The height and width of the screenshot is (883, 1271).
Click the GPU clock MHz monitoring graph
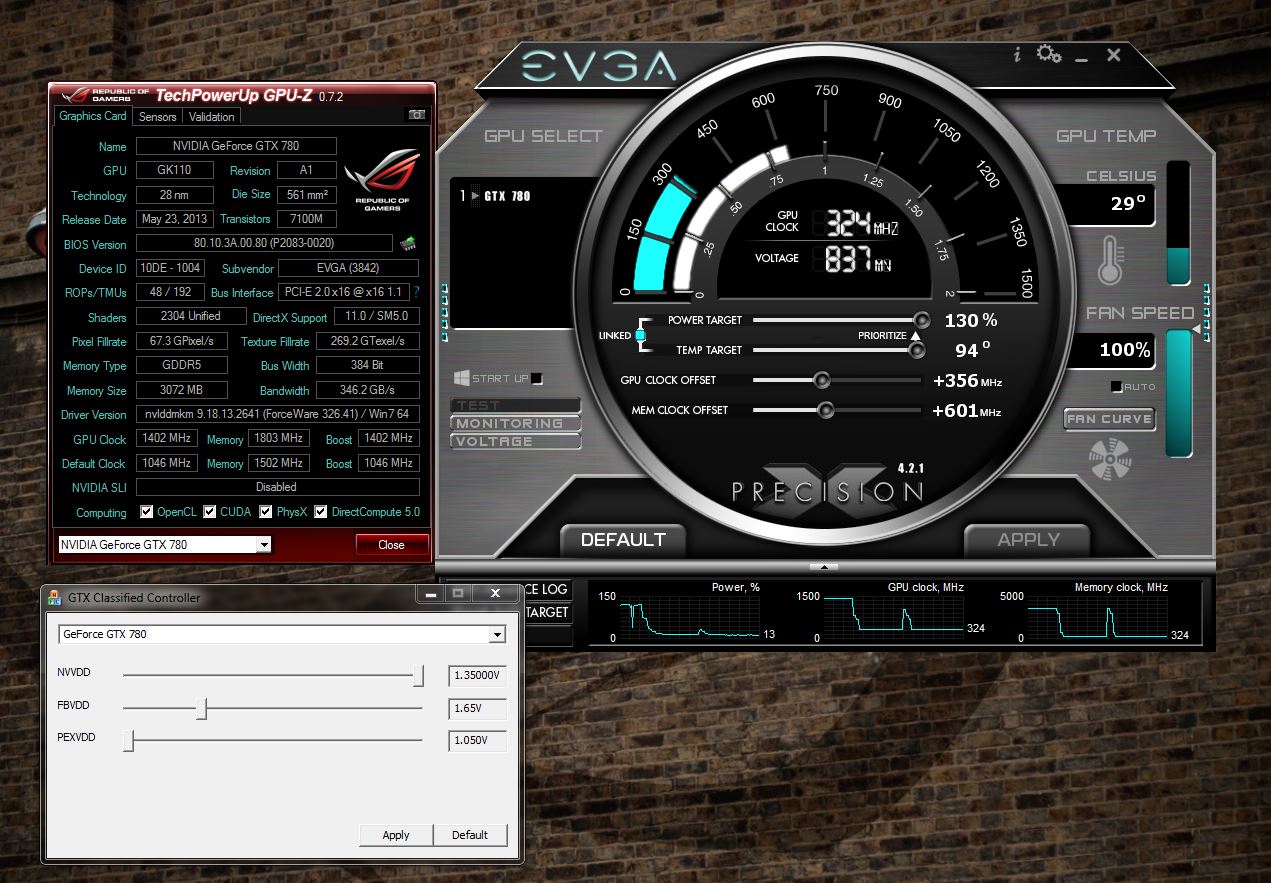point(893,616)
